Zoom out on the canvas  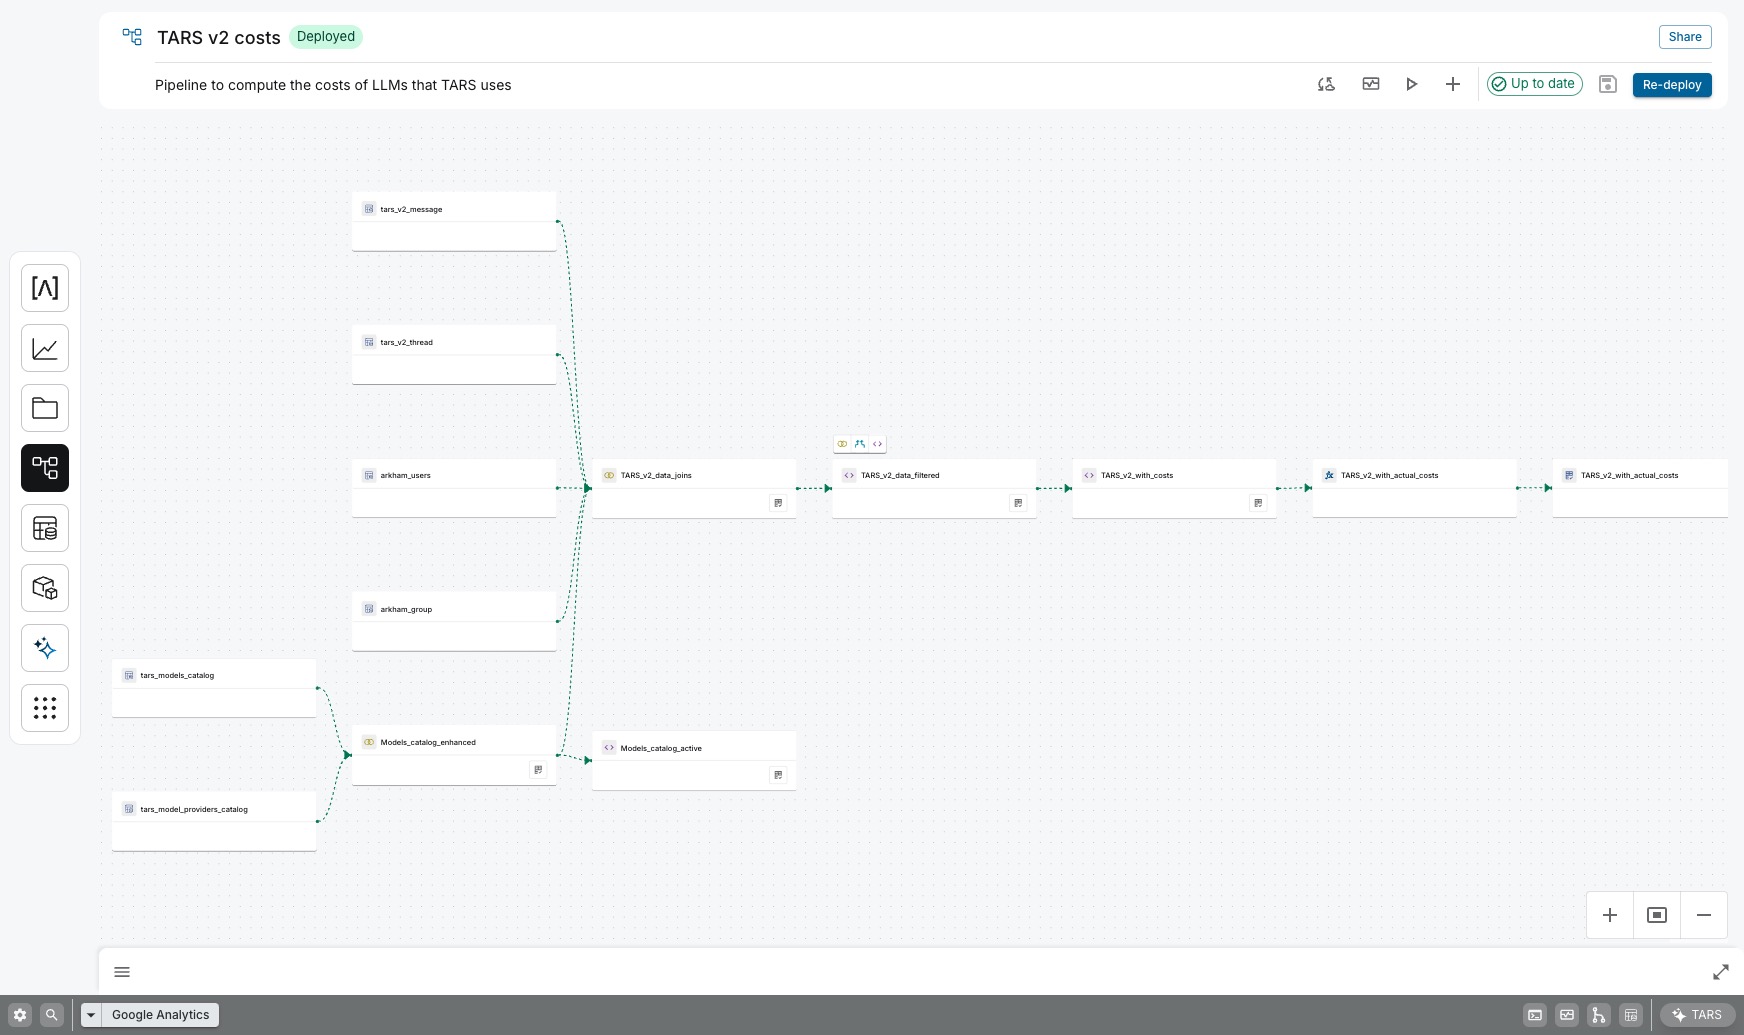click(1704, 915)
